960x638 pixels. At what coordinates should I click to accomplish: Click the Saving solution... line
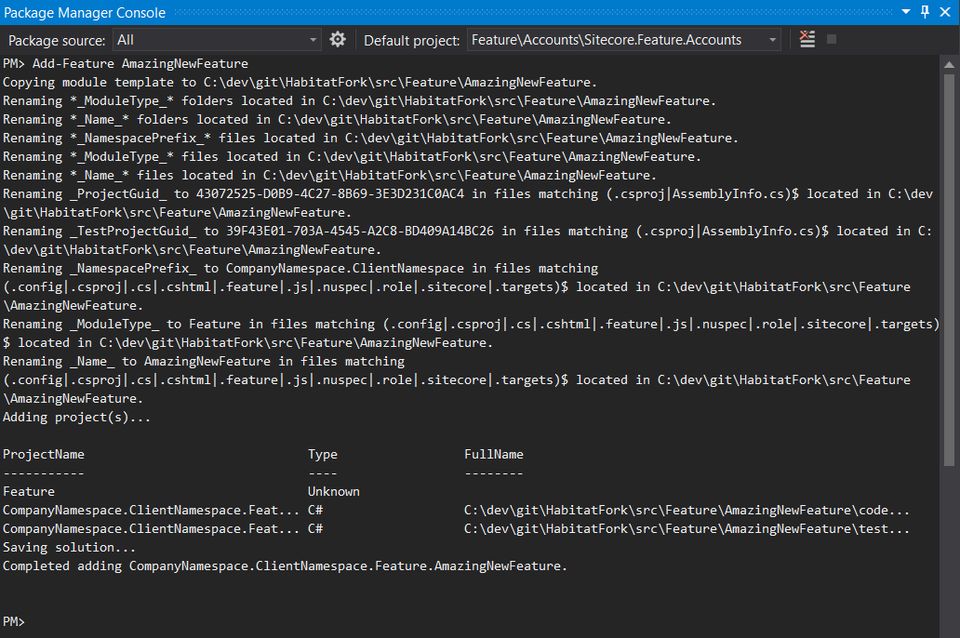(69, 547)
